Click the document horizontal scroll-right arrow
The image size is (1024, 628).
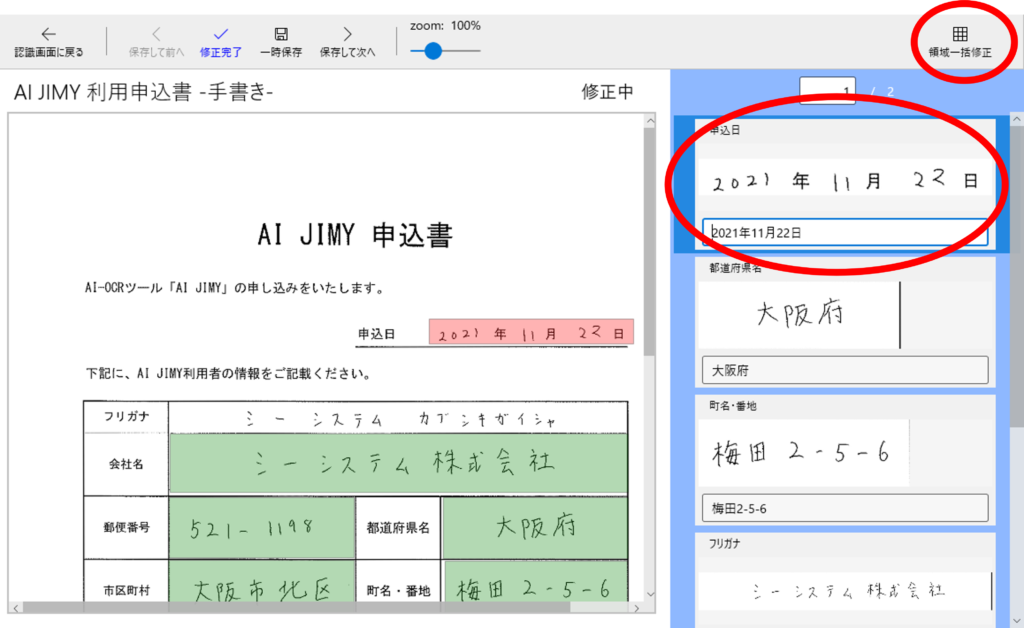(x=637, y=608)
